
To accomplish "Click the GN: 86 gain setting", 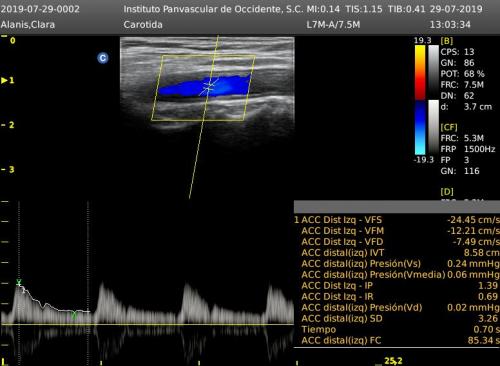I will (457, 63).
